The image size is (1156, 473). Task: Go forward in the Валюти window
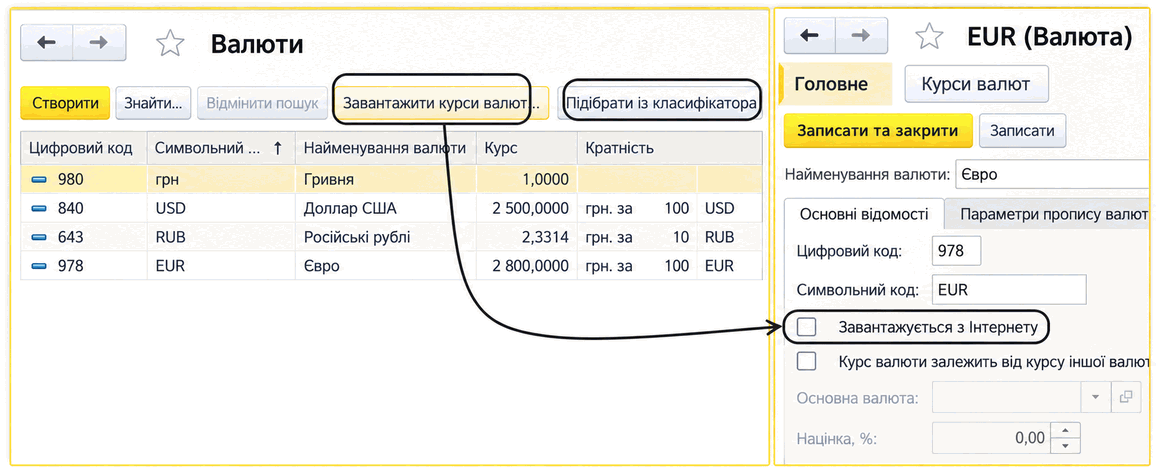[99, 43]
